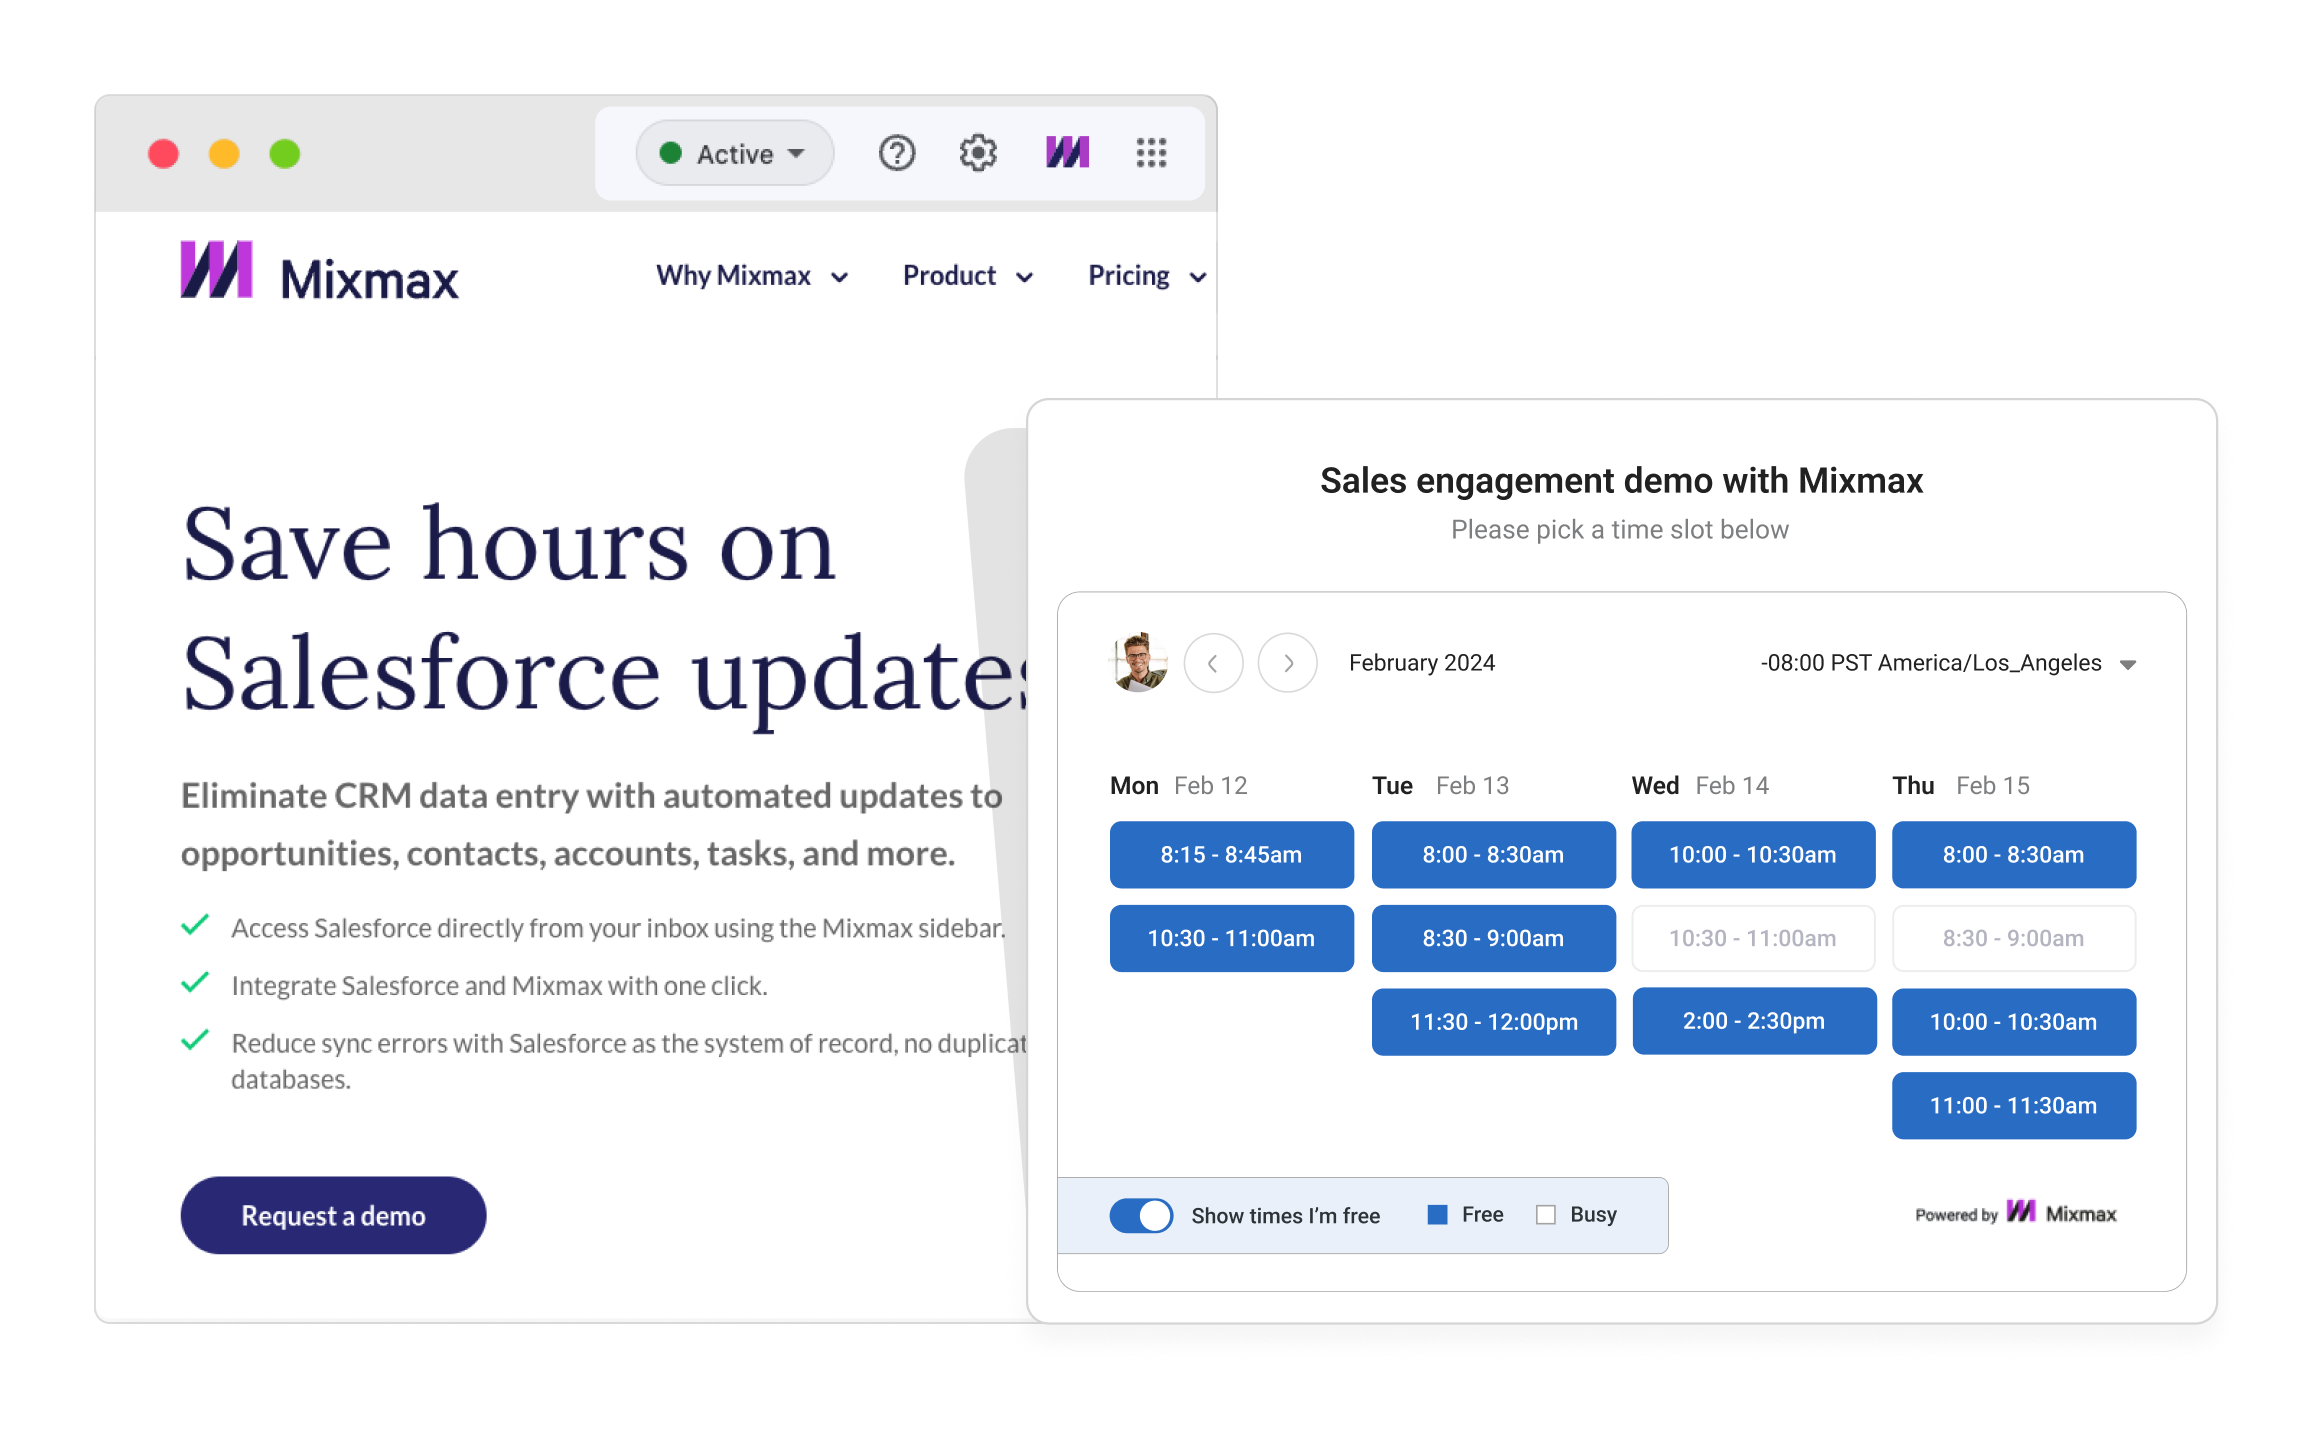2318x1456 pixels.
Task: Open the timezone America/Los_Angeles dropdown
Action: (x=1948, y=663)
